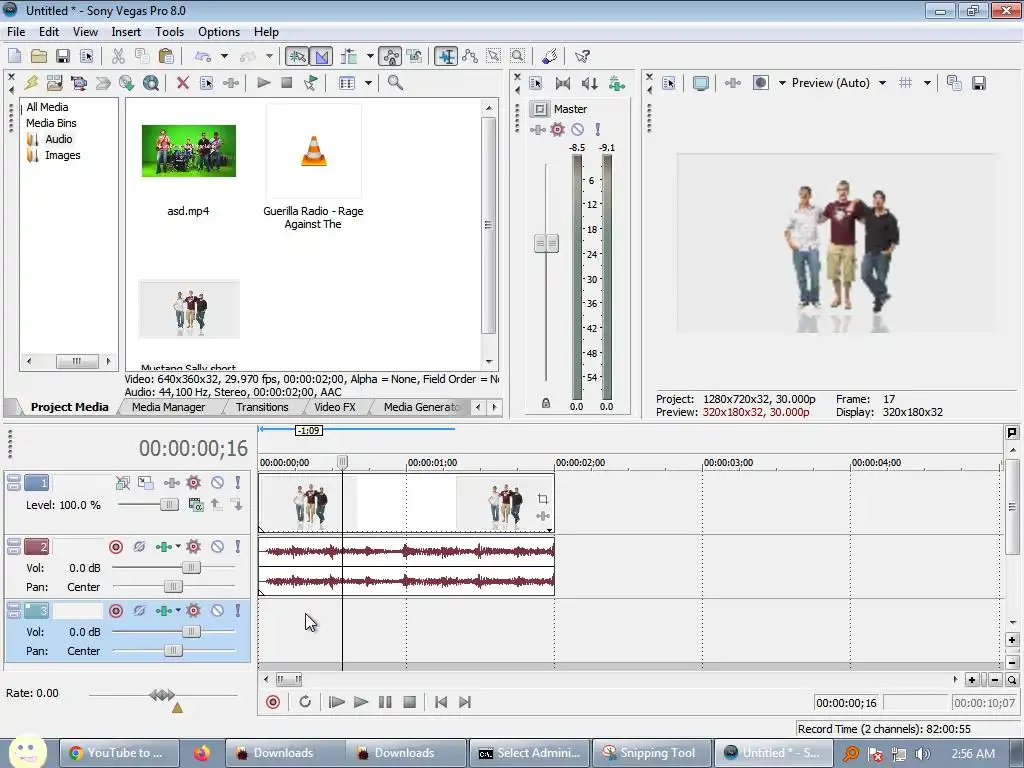Open Track Motion on video track 1
This screenshot has height=768, width=1024.
tap(146, 483)
